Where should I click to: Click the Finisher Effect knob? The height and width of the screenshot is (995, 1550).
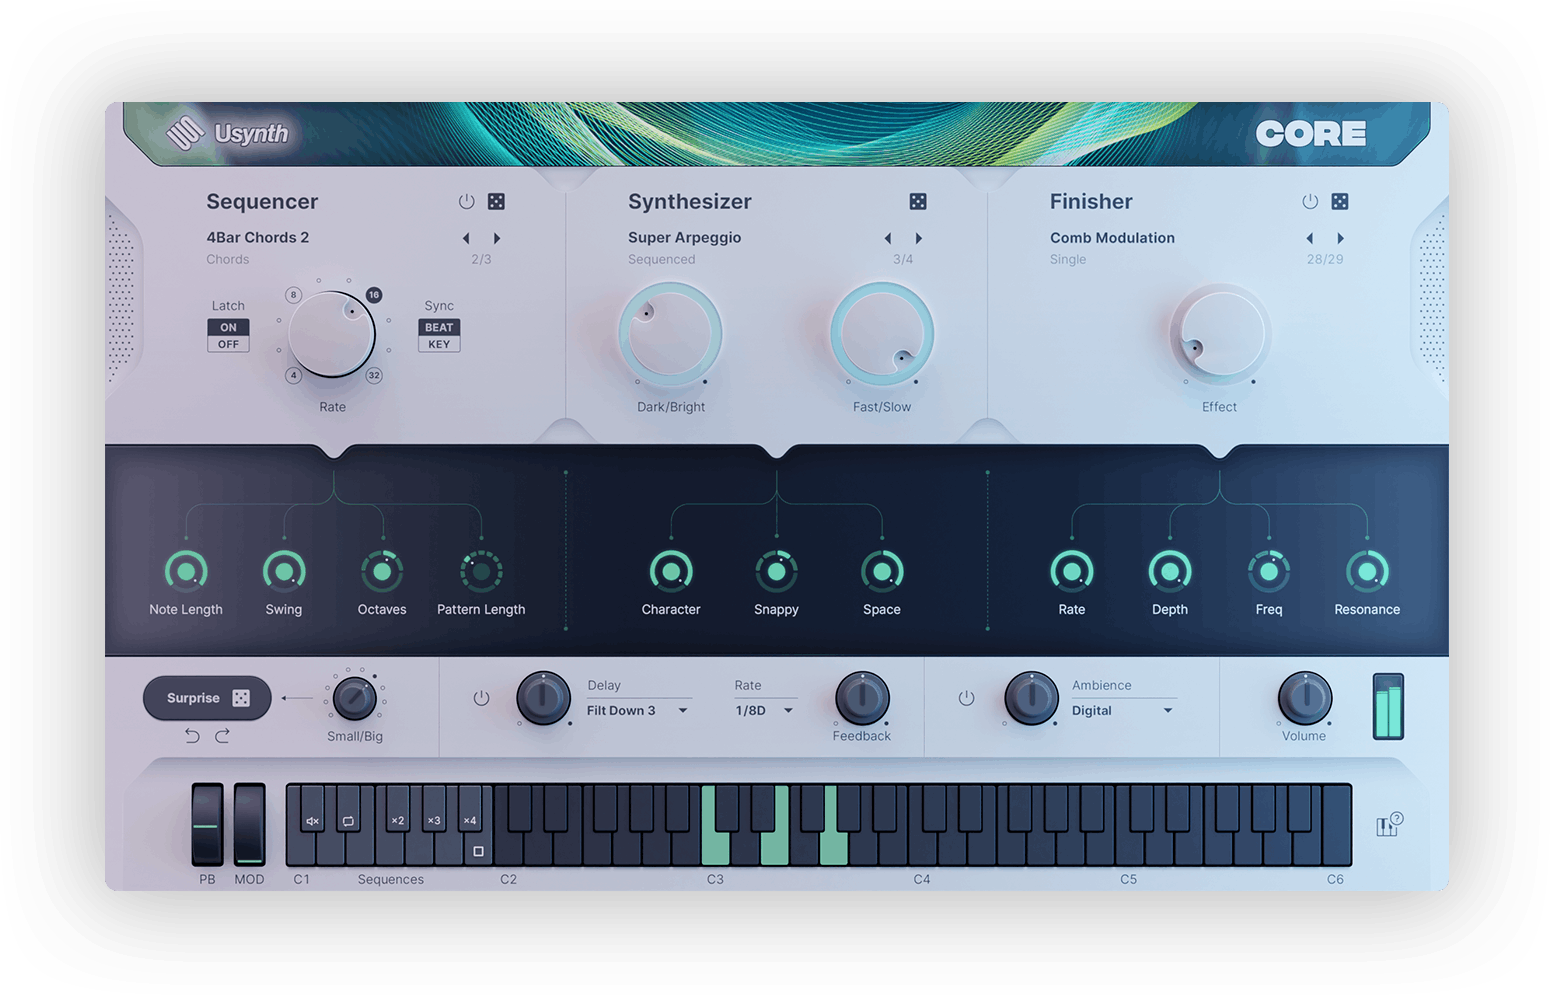tap(1220, 334)
